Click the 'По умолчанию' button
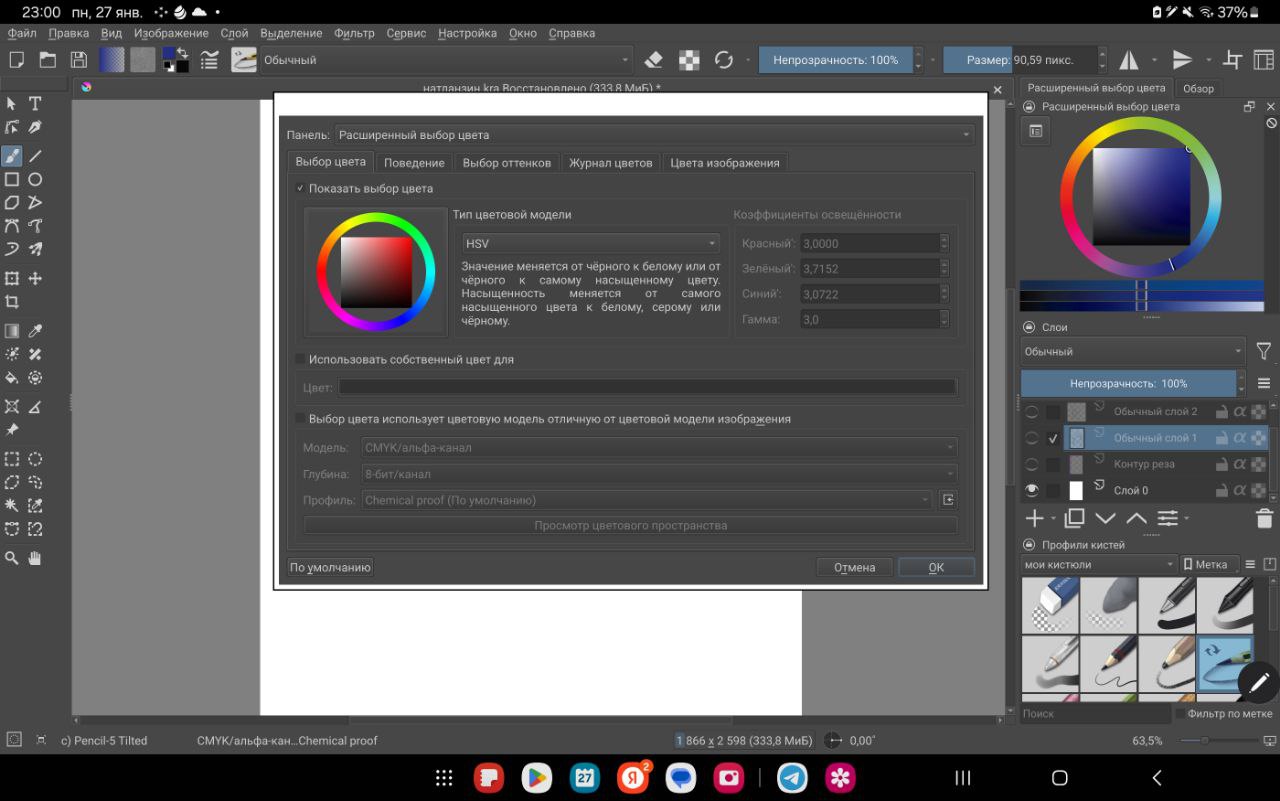The image size is (1280, 801). [330, 567]
